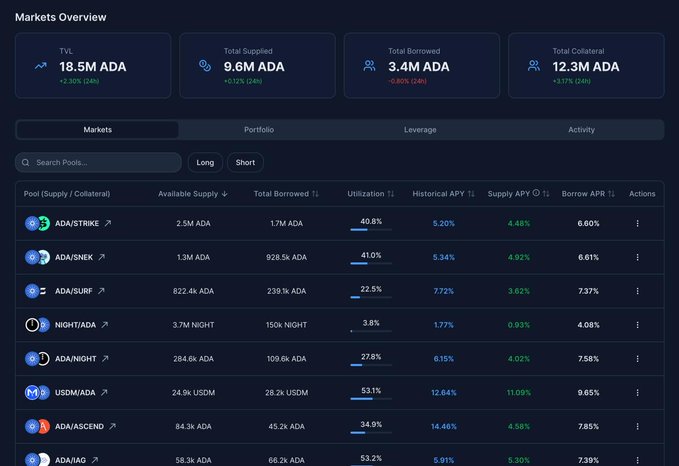The height and width of the screenshot is (466, 679).
Task: Switch to the Markets tab
Action: point(97,129)
